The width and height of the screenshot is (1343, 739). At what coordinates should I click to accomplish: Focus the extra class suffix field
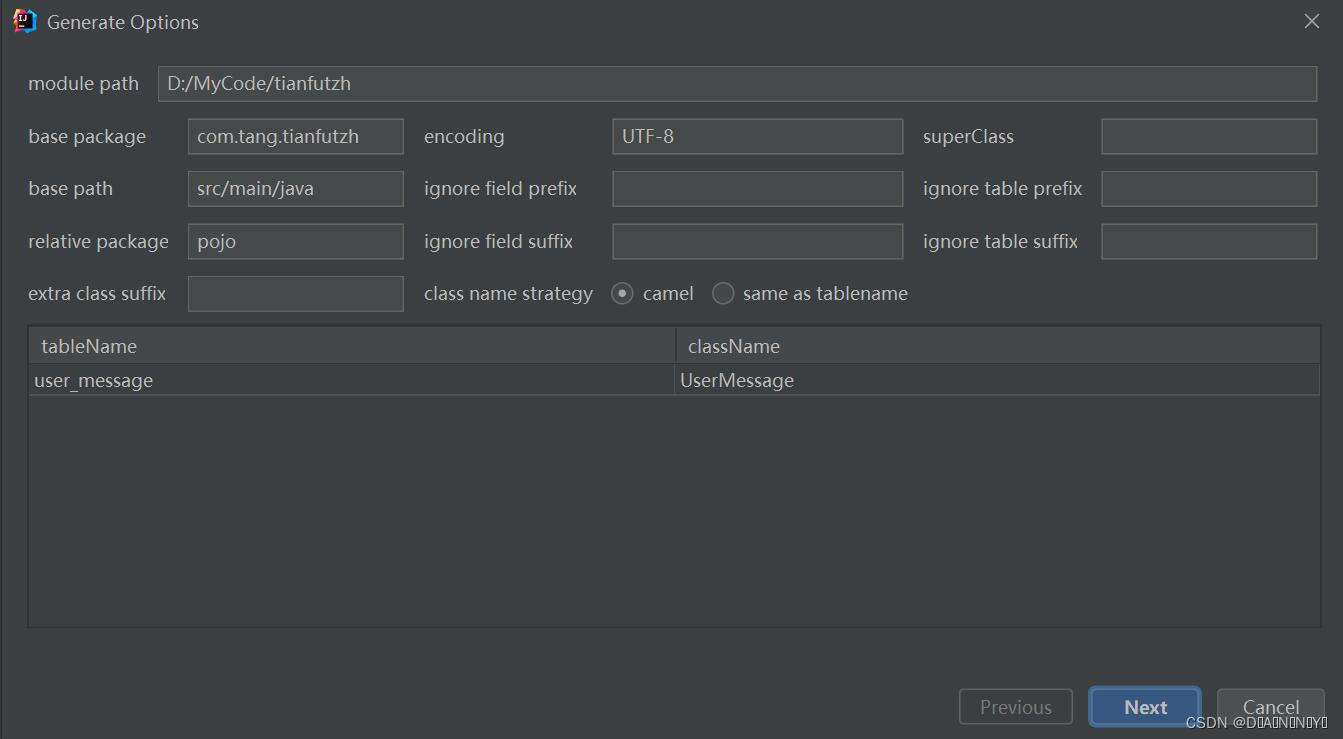pos(296,294)
